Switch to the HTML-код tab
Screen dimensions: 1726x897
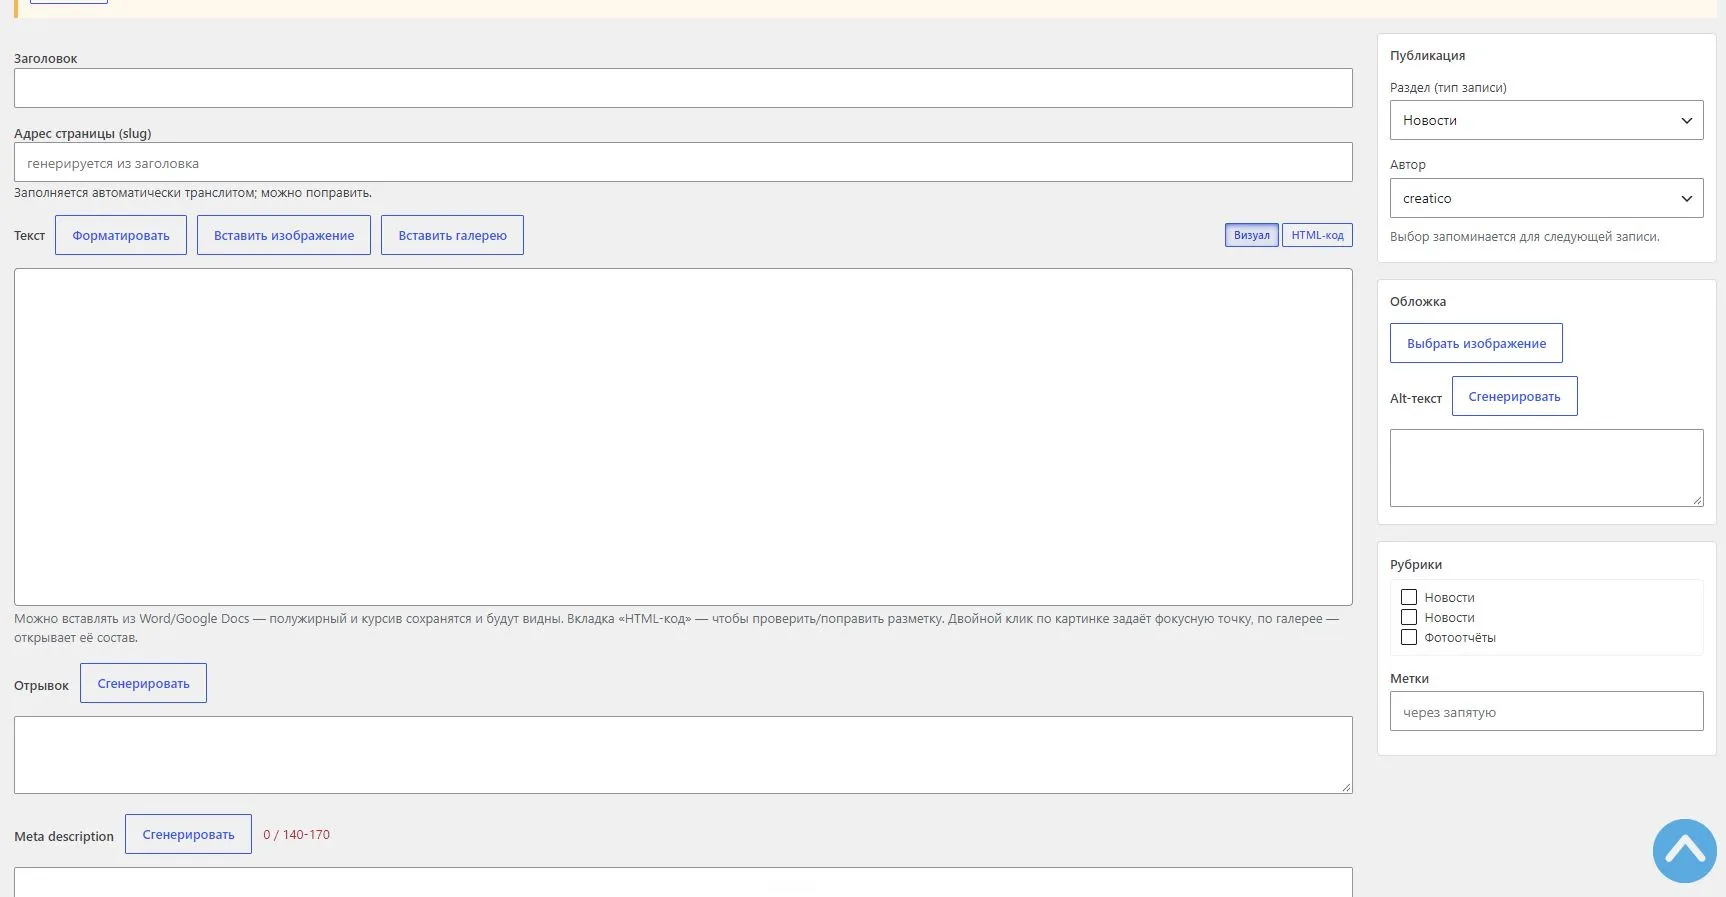pos(1317,235)
